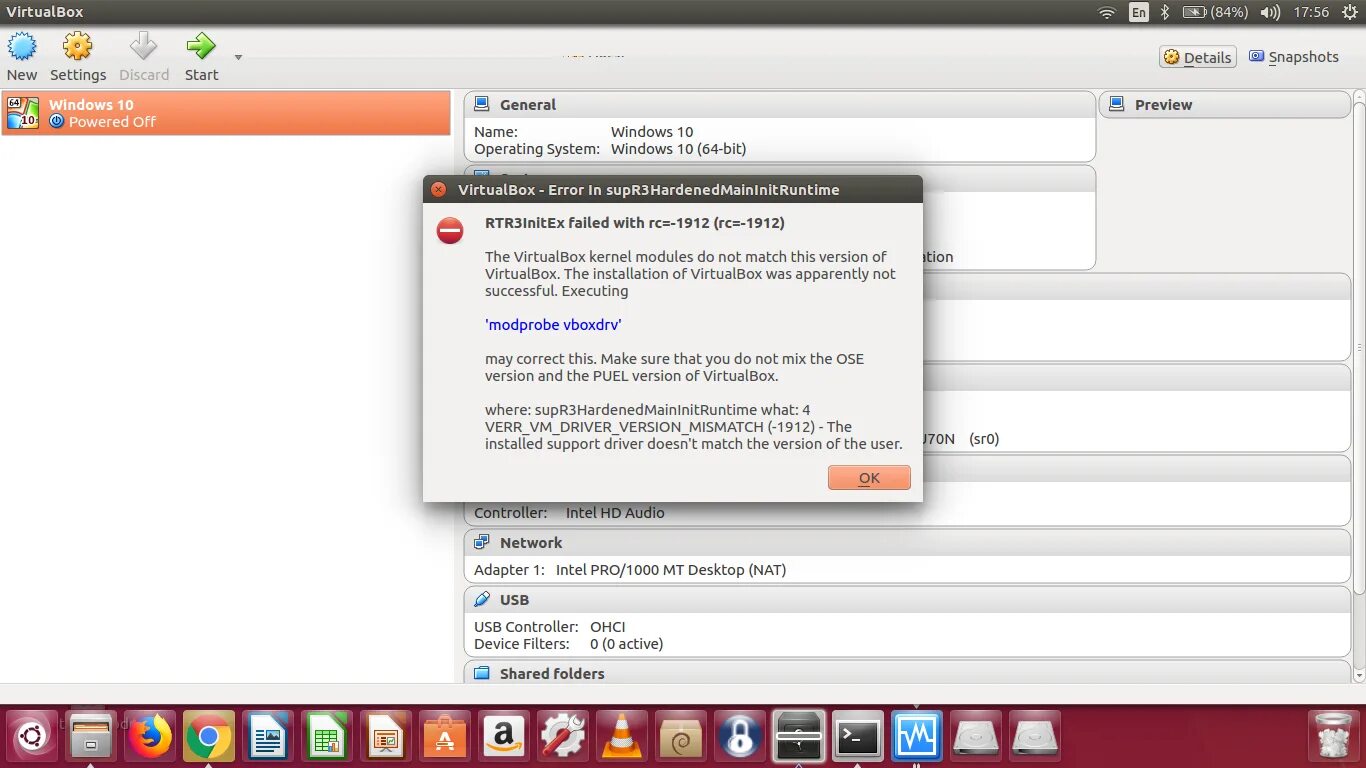1366x768 pixels.
Task: Open the Wi-Fi network indicator
Action: [x=1107, y=12]
